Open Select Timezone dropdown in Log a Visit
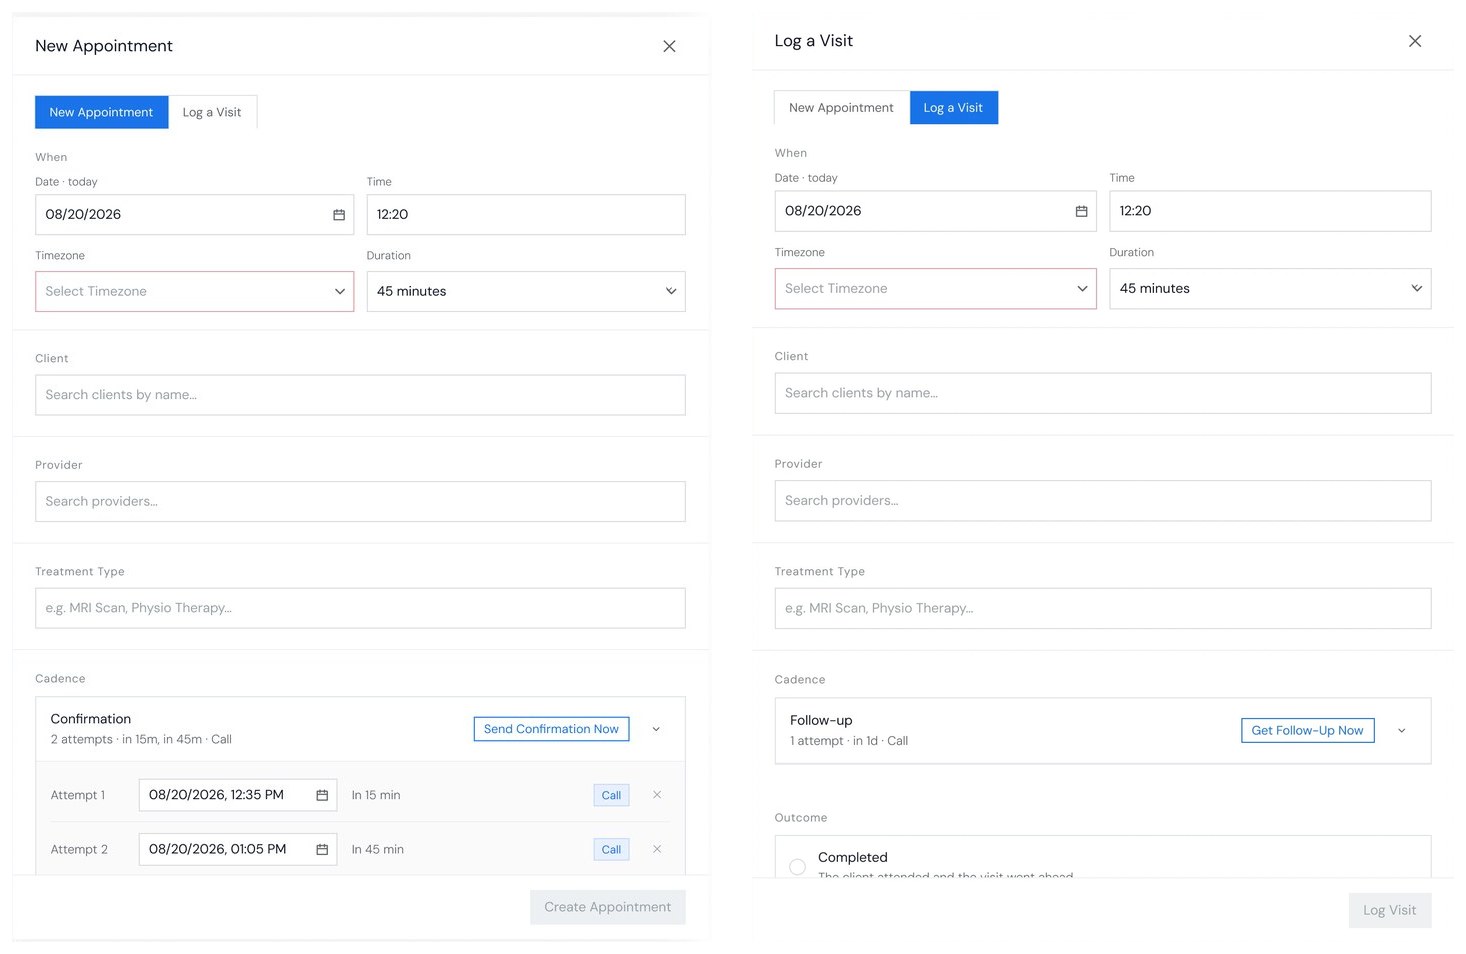1466x954 pixels. 935,288
